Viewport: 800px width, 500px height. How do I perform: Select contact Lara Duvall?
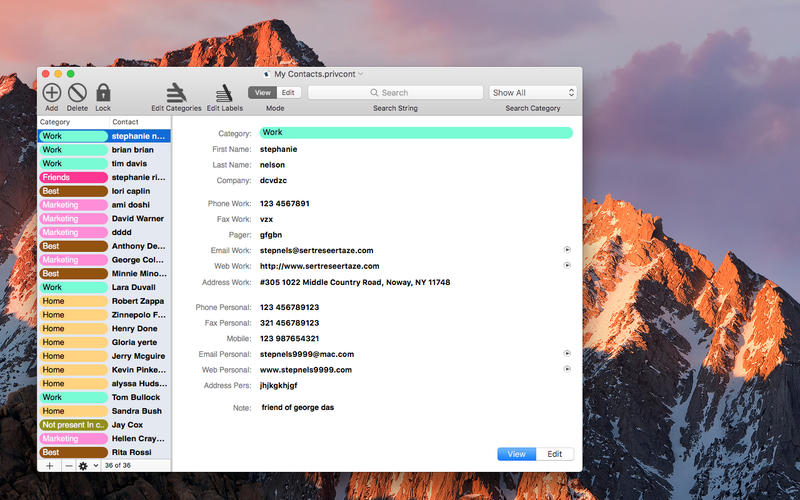pyautogui.click(x=134, y=287)
